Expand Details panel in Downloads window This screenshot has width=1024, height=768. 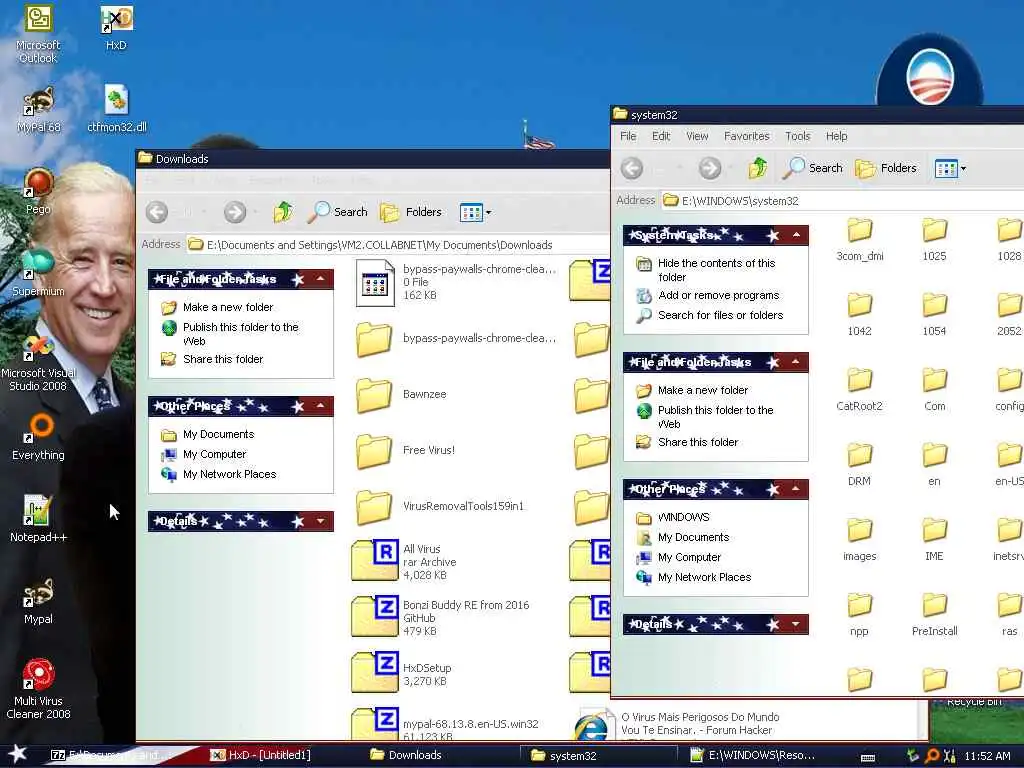click(x=321, y=521)
